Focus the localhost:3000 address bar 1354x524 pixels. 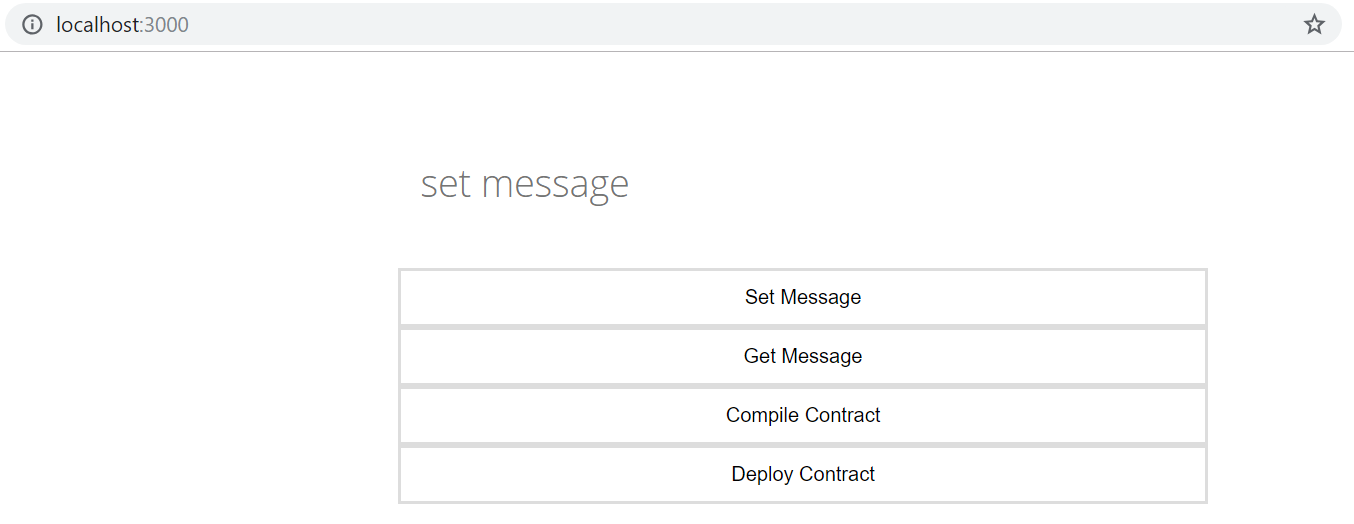[600, 25]
